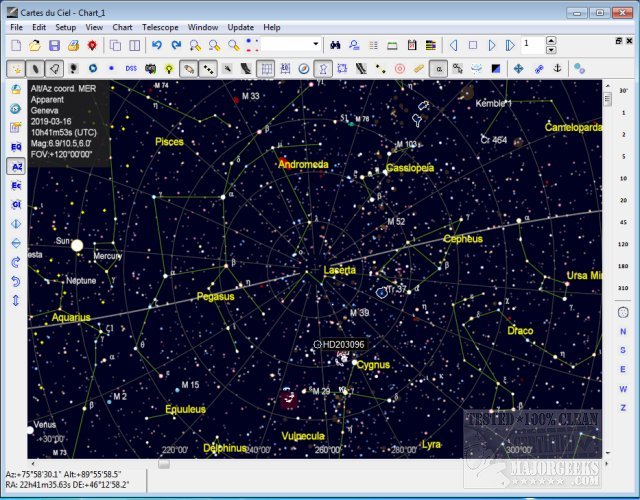Click the vertical scrollbar thumb beside chart

pyautogui.click(x=607, y=98)
